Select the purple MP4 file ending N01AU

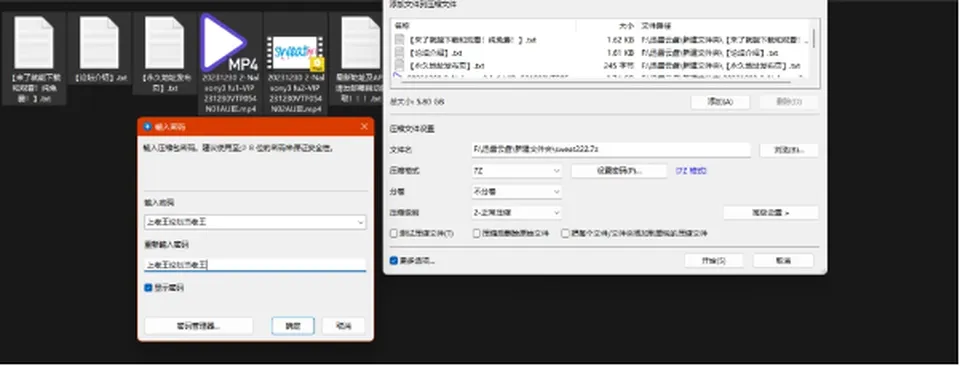[x=230, y=43]
